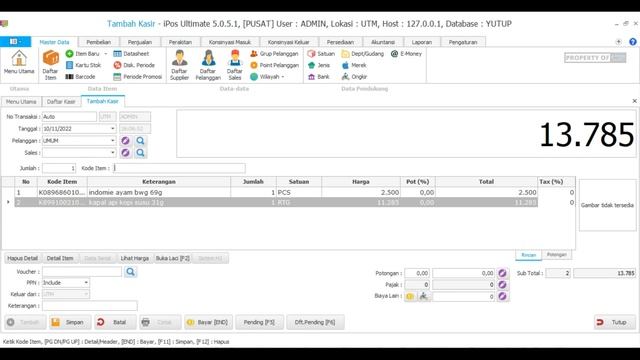Open Bank data

click(x=319, y=76)
